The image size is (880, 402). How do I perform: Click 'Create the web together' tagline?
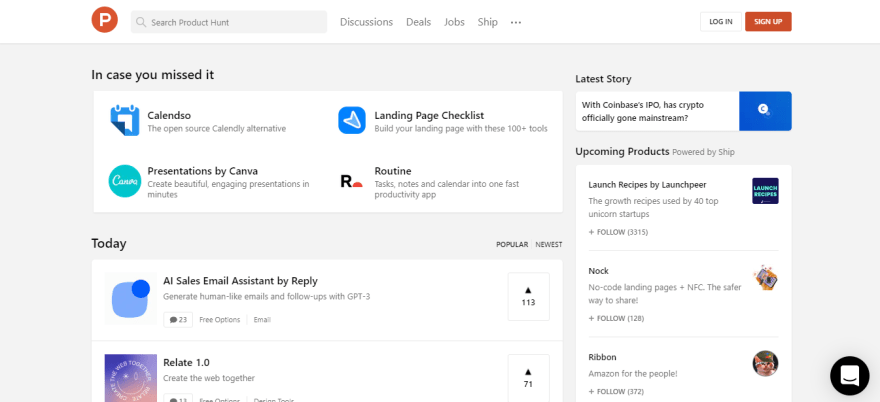(209, 378)
